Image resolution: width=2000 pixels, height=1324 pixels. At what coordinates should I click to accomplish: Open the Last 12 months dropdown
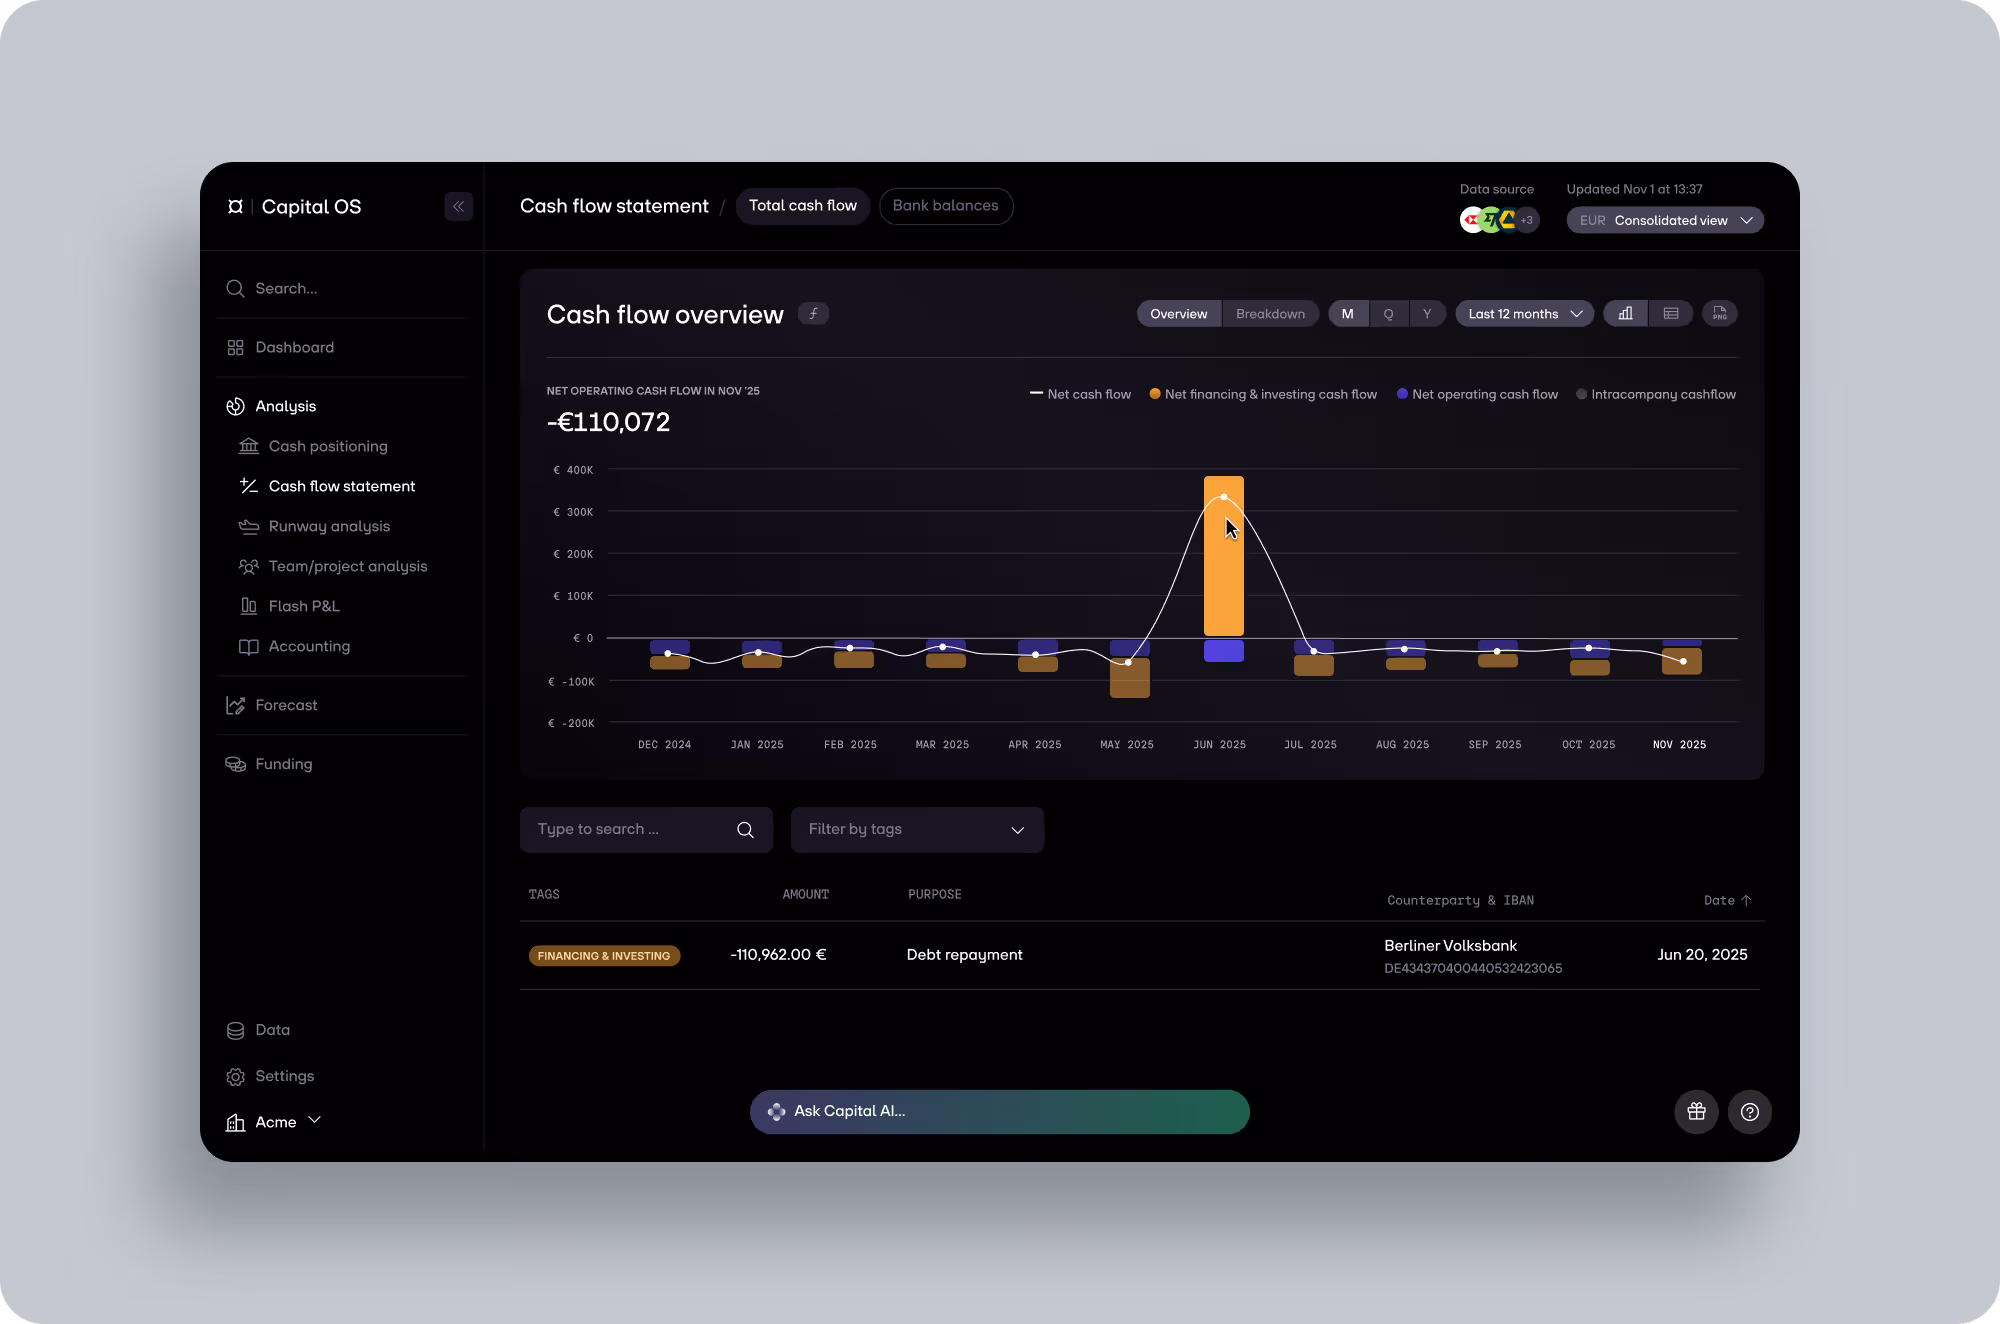(1524, 314)
